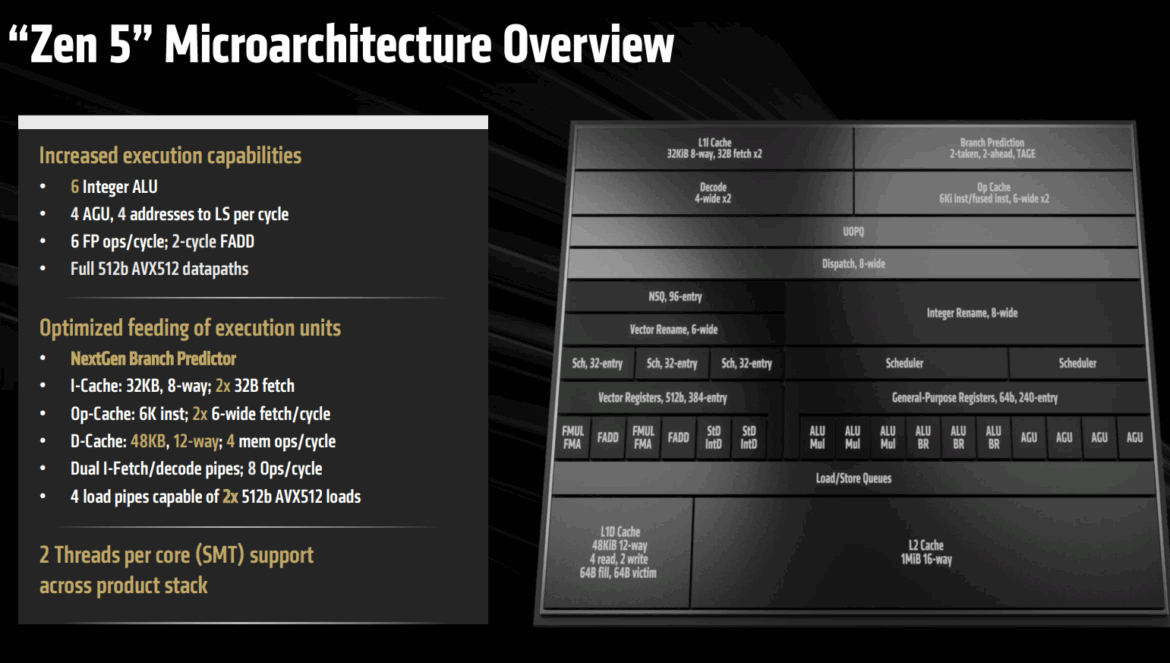Select the Load/Store Queues bar
The image size is (1170, 663).
(852, 478)
